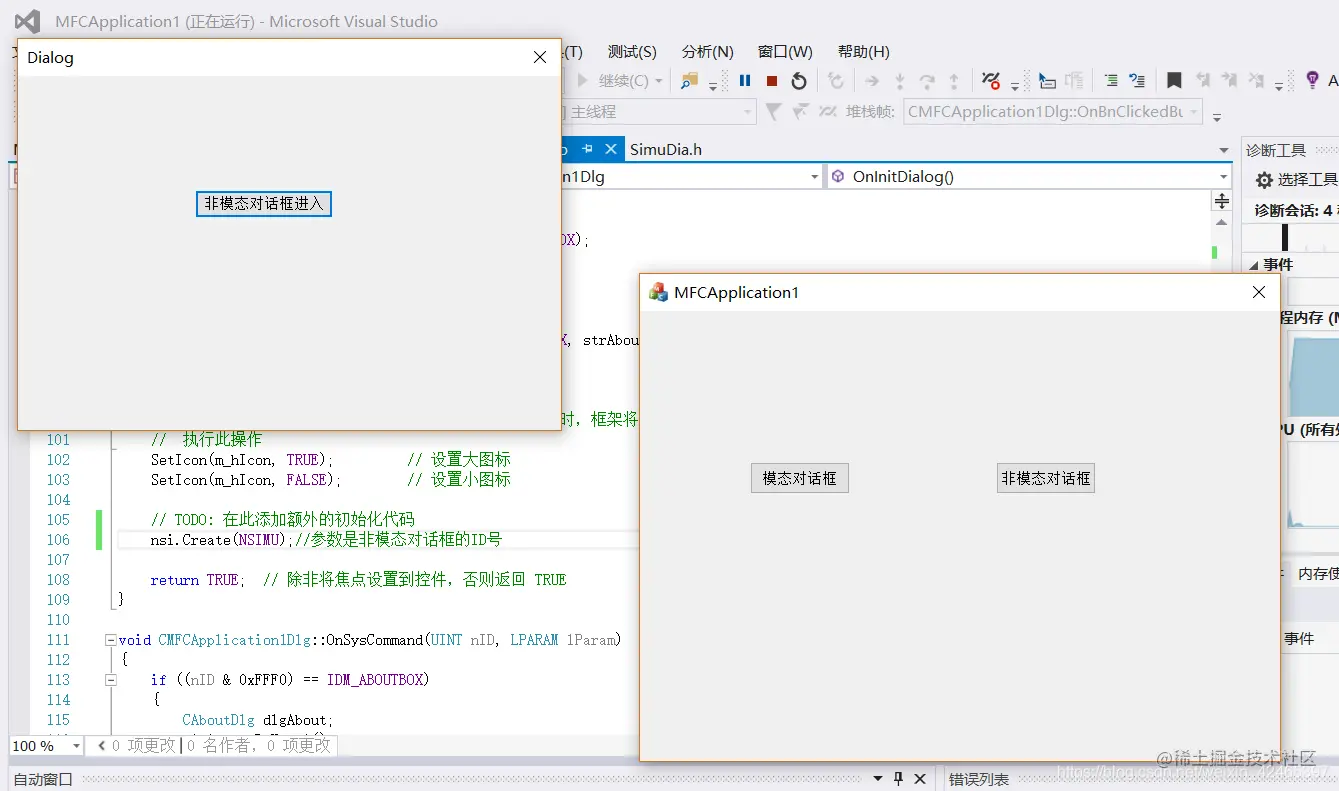Restart the debugging session
1339x791 pixels.
[798, 81]
